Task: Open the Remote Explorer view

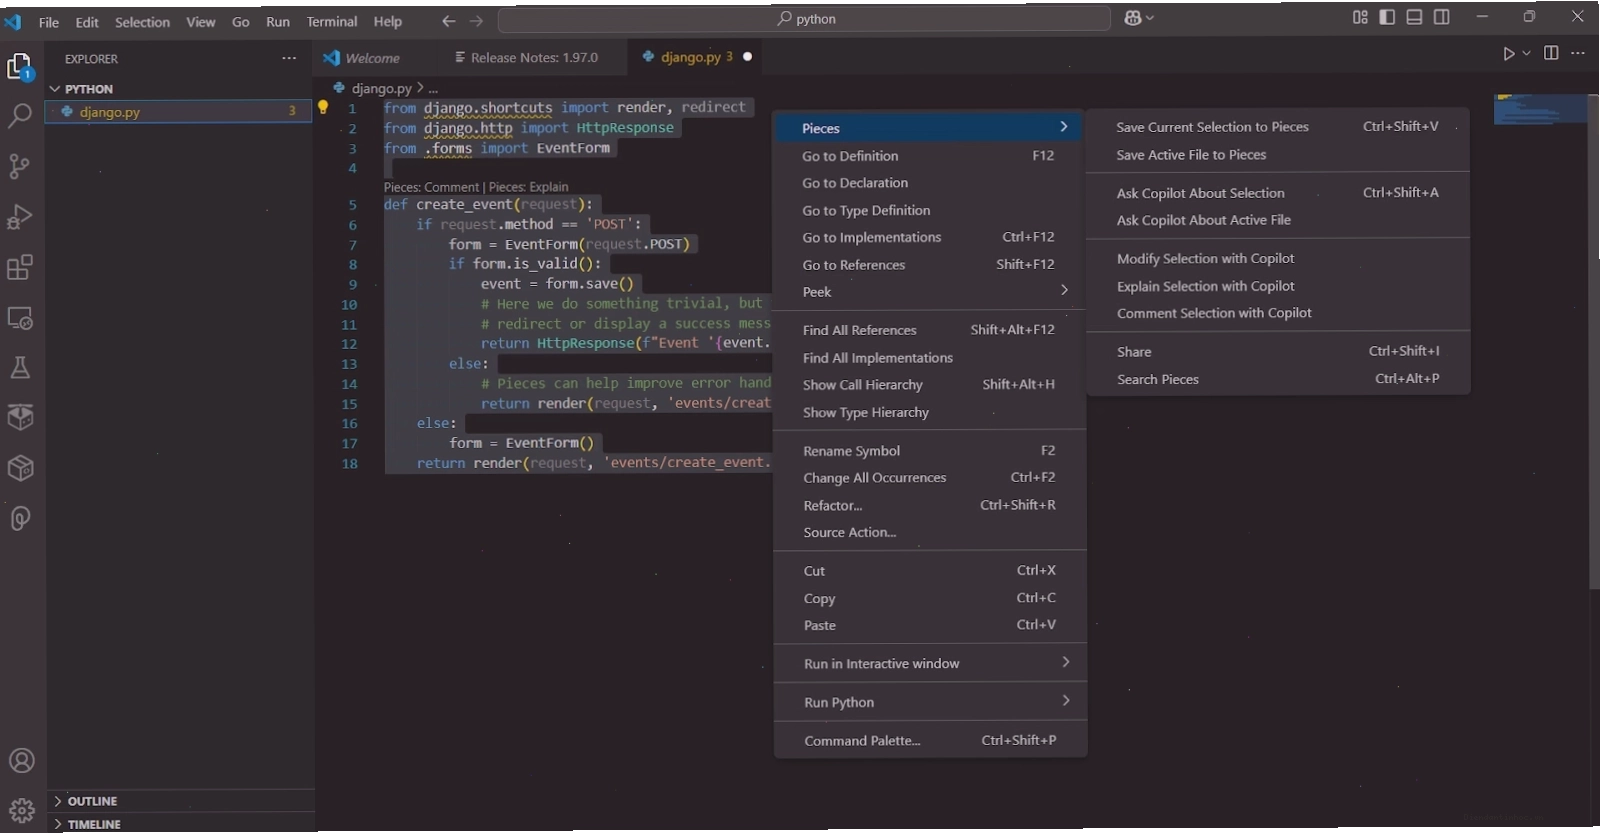Action: click(x=20, y=318)
